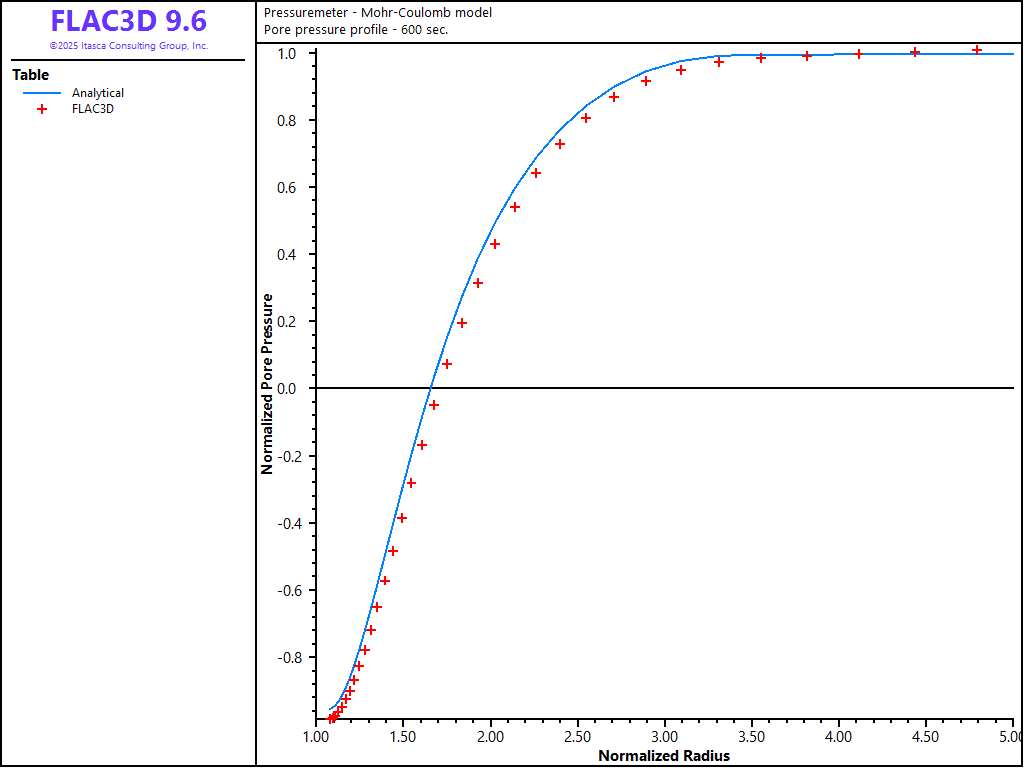Click the 2.50 tick label on x-axis
This screenshot has height=768, width=1024.
tap(577, 737)
